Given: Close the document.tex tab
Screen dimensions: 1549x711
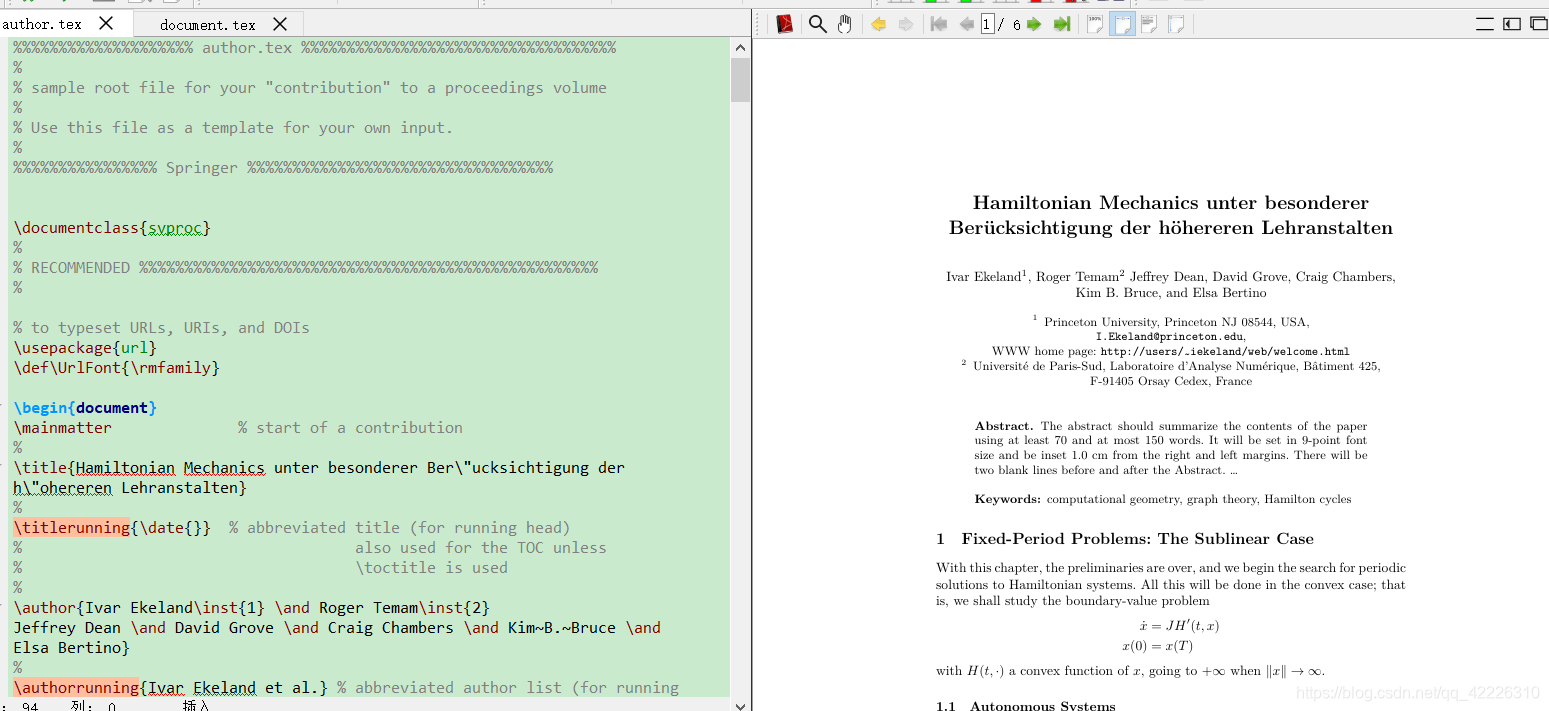Looking at the screenshot, I should click(x=280, y=23).
